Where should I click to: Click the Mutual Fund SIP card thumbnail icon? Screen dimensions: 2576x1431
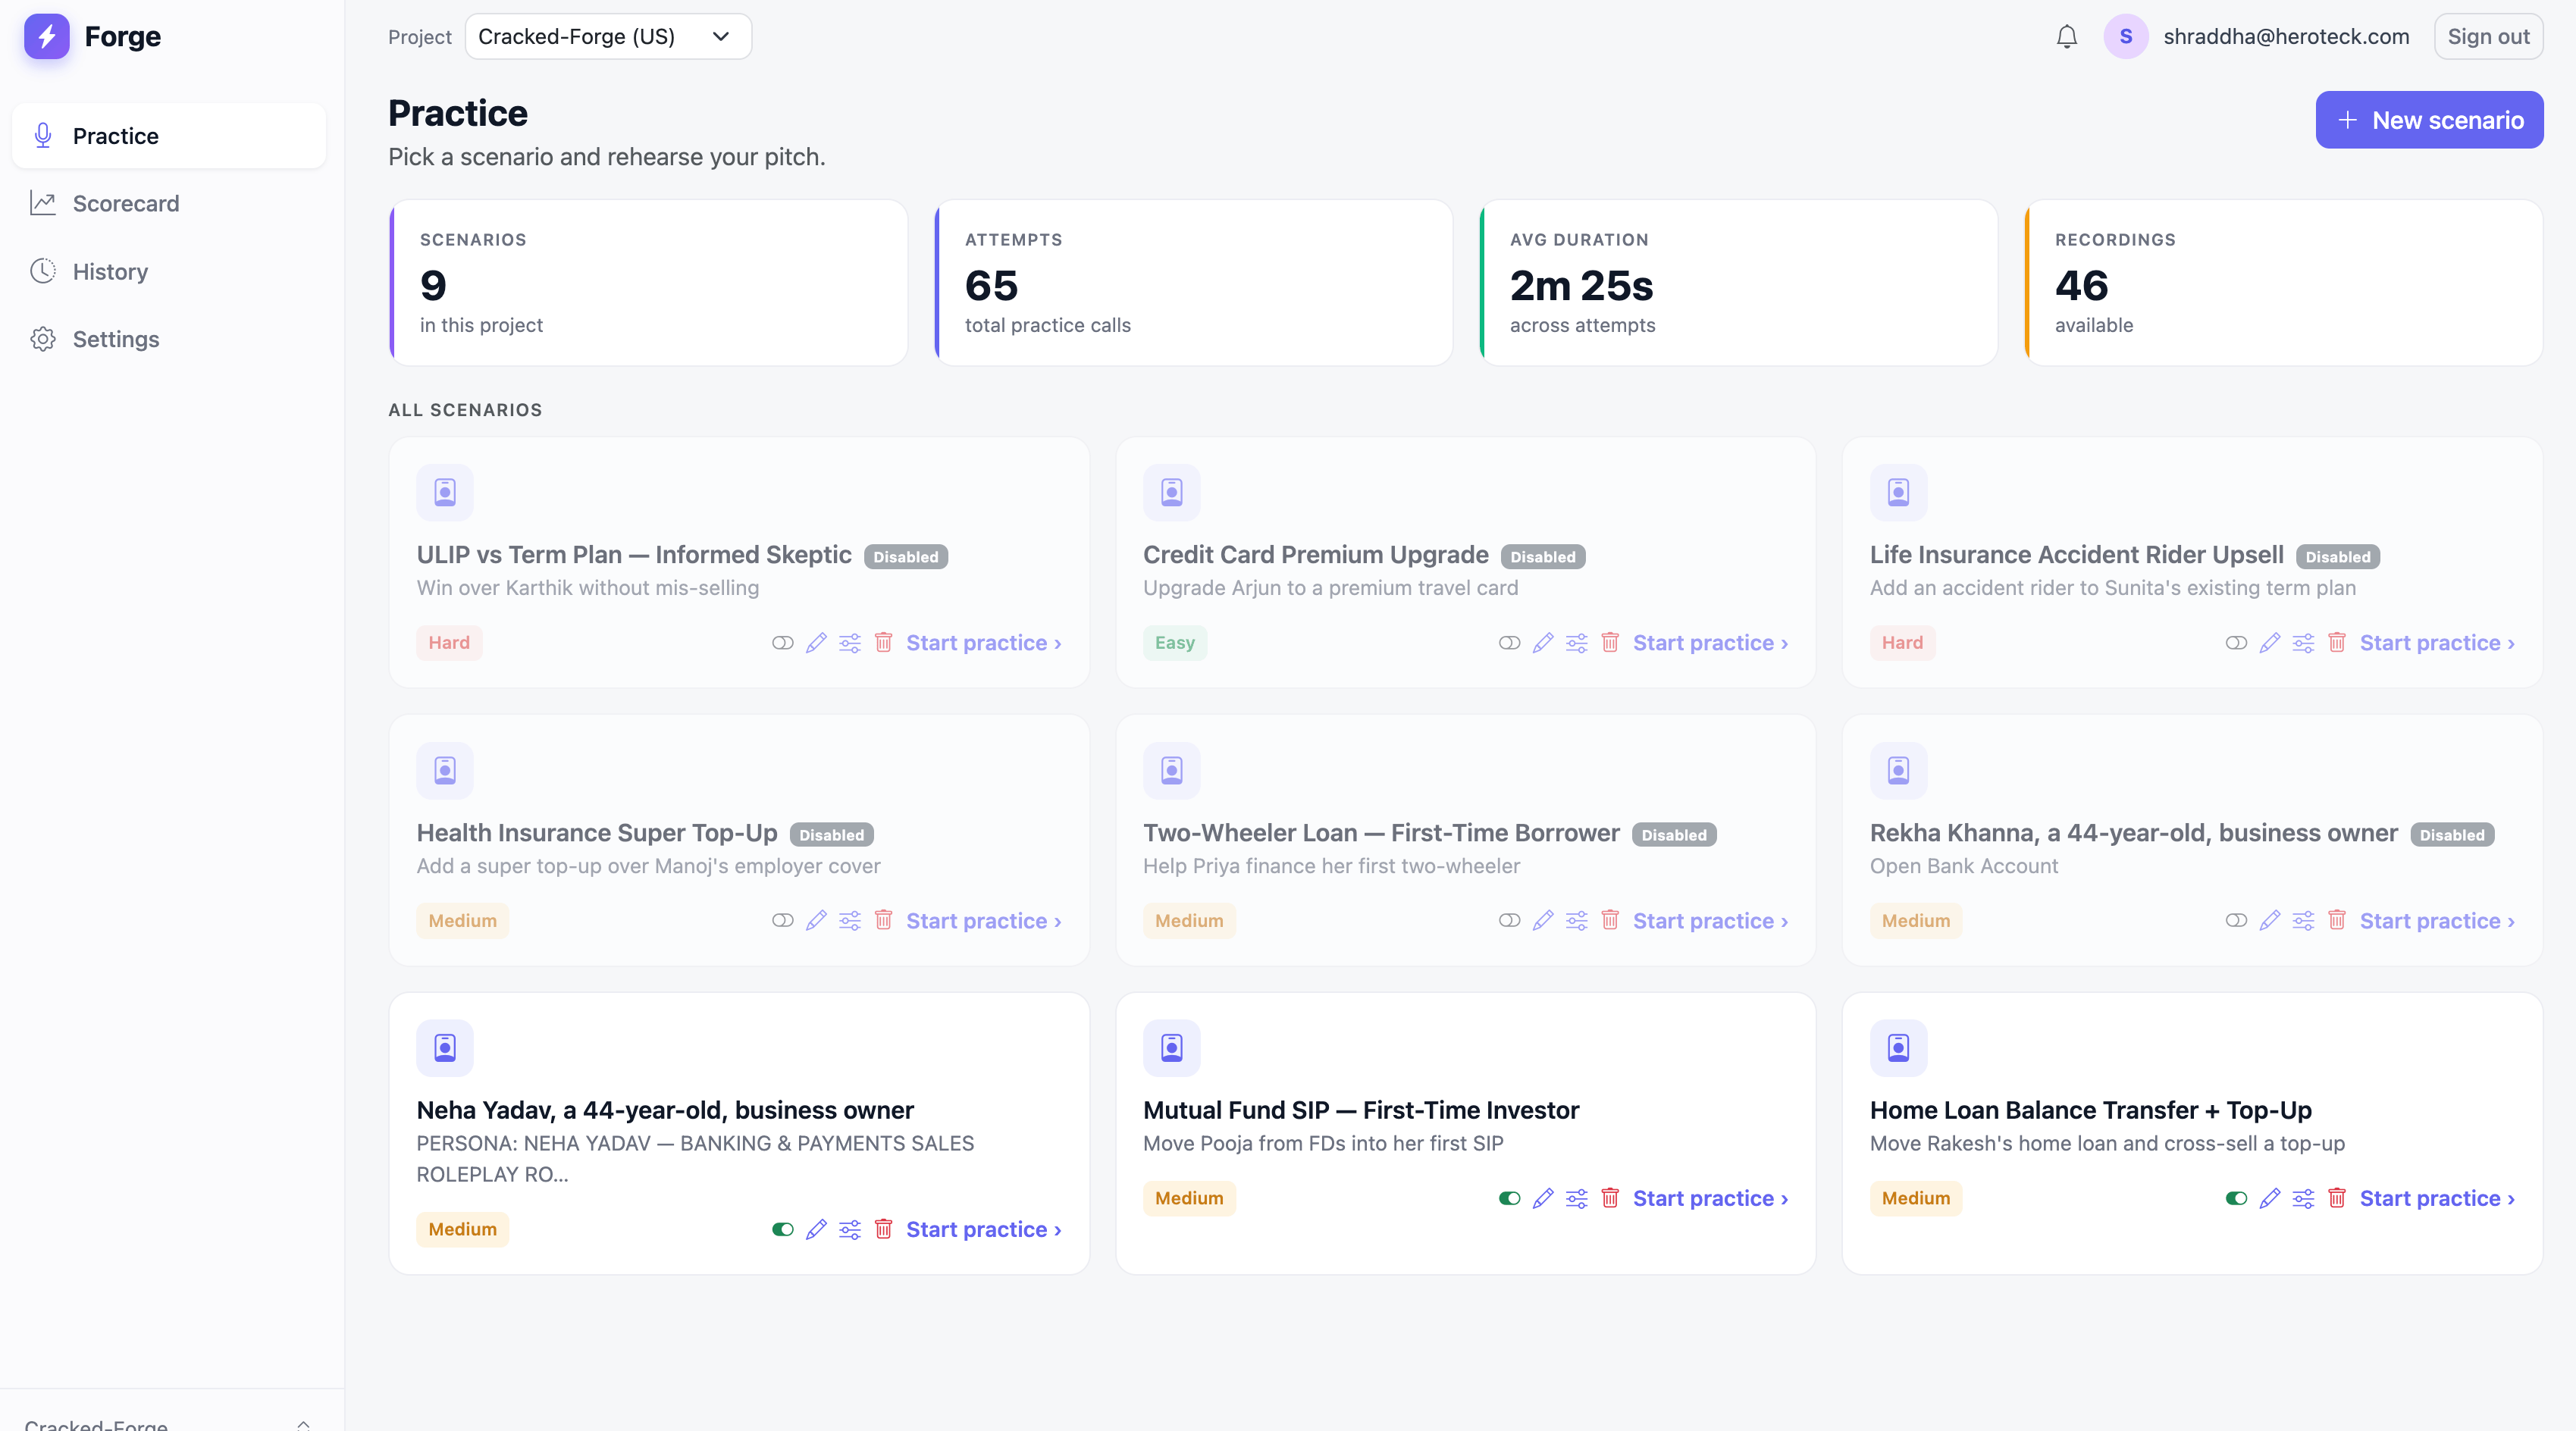click(x=1171, y=1048)
